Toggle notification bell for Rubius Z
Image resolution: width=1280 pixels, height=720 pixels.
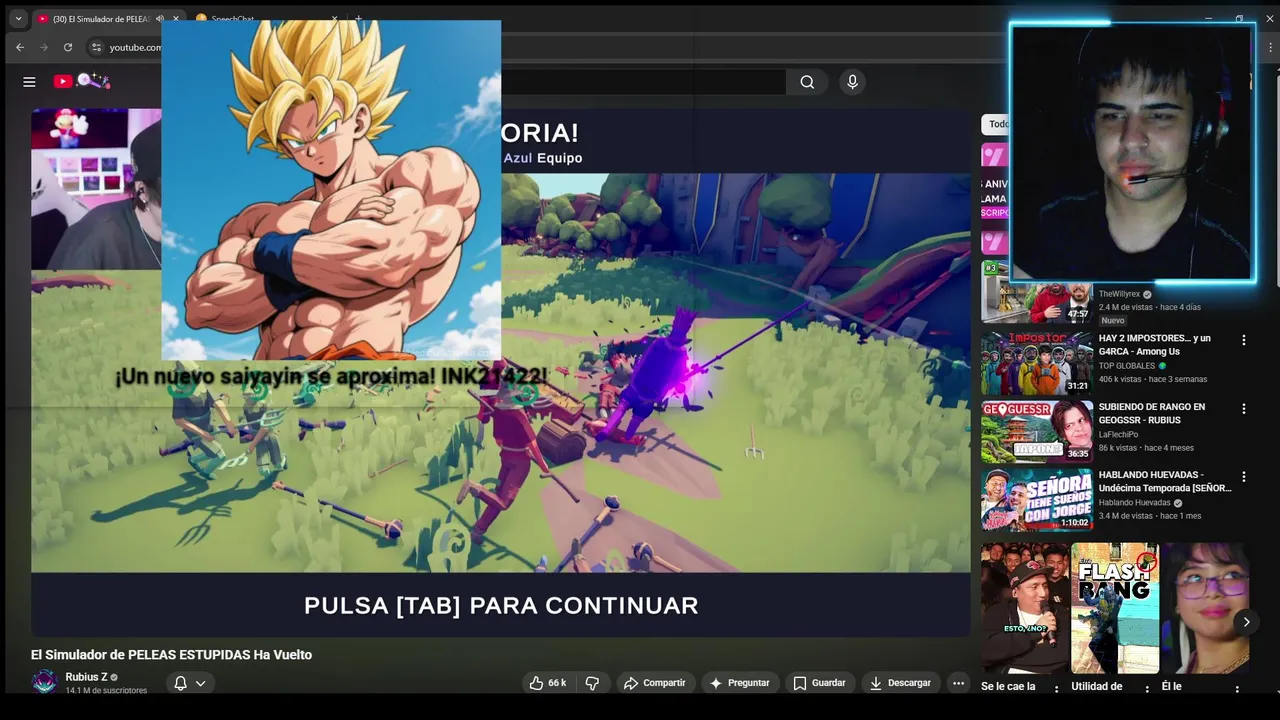181,683
